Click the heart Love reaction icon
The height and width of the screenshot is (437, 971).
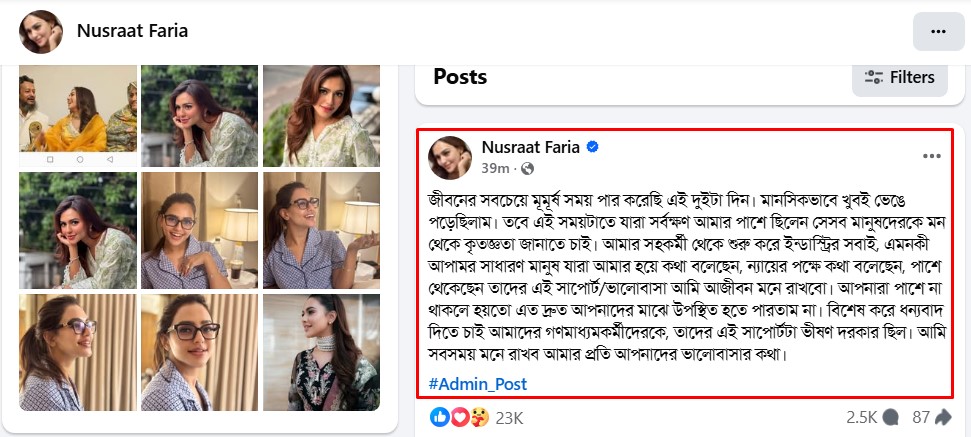pos(457,416)
